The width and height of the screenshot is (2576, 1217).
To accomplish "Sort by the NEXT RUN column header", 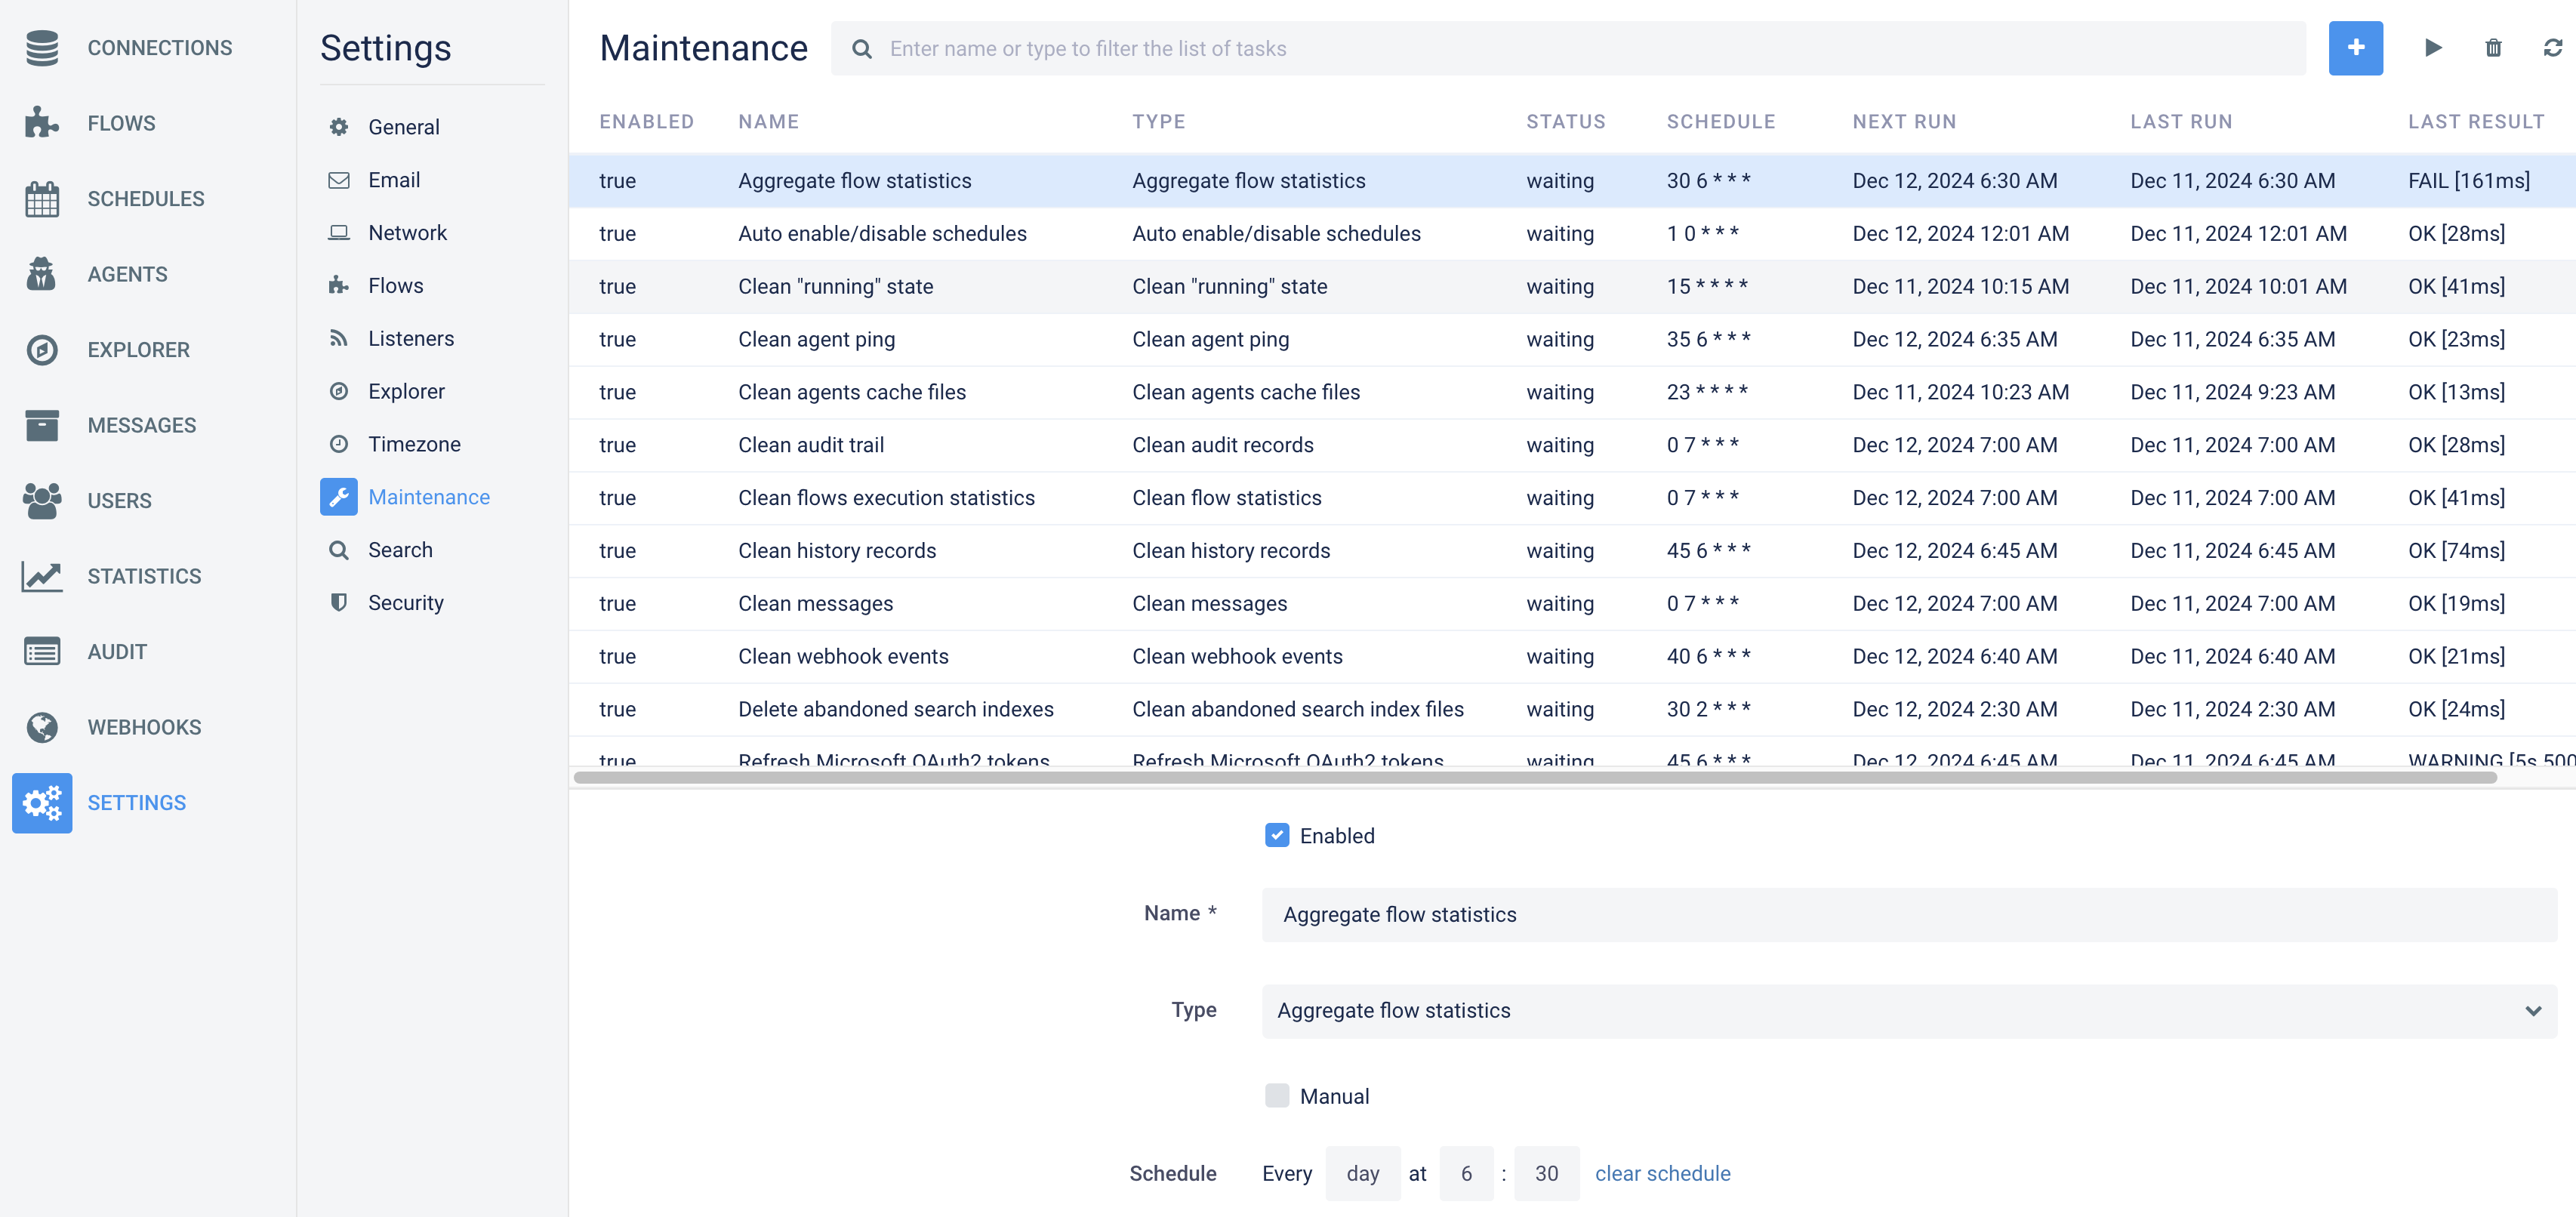I will (x=1904, y=122).
